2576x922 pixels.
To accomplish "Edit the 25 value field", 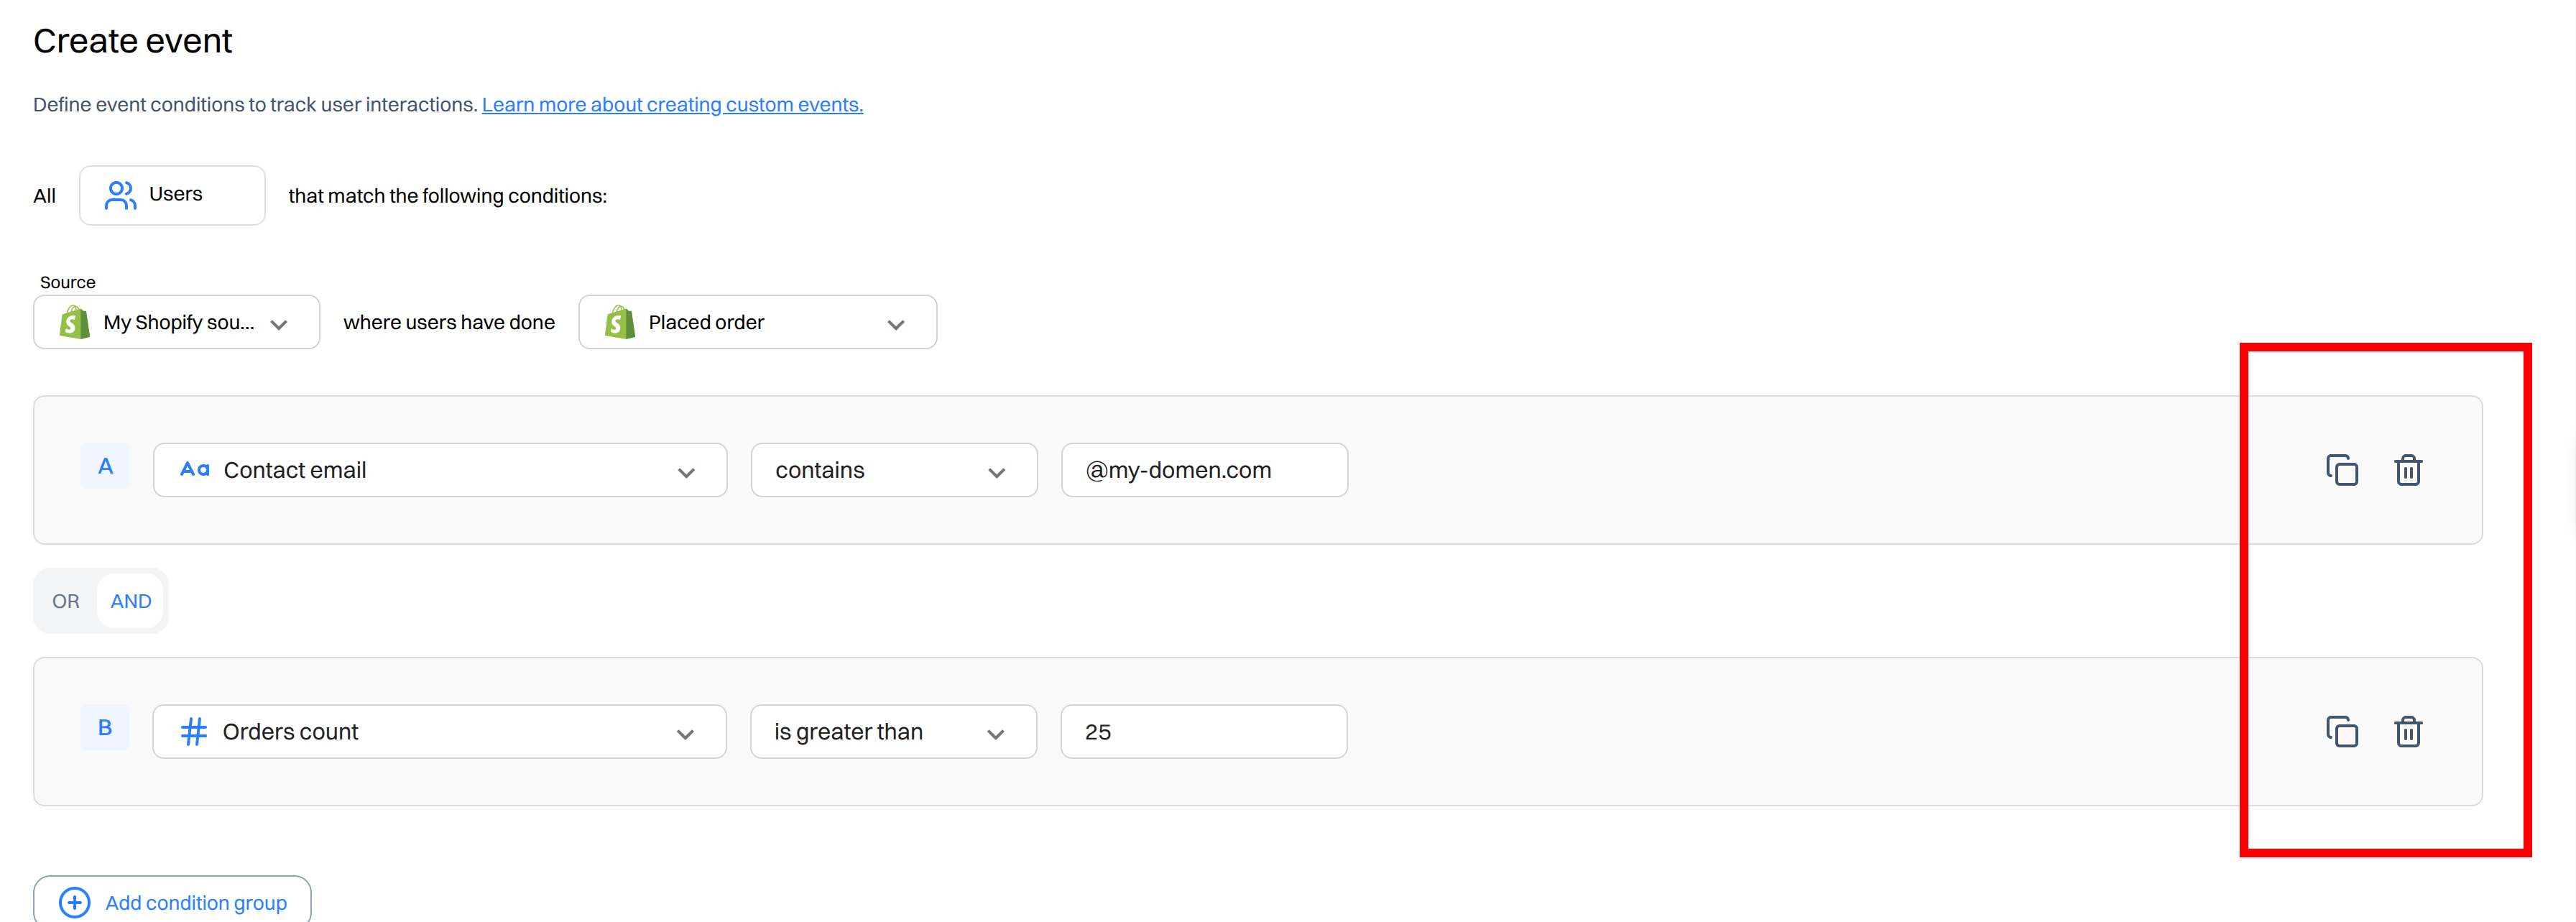I will coord(1204,732).
